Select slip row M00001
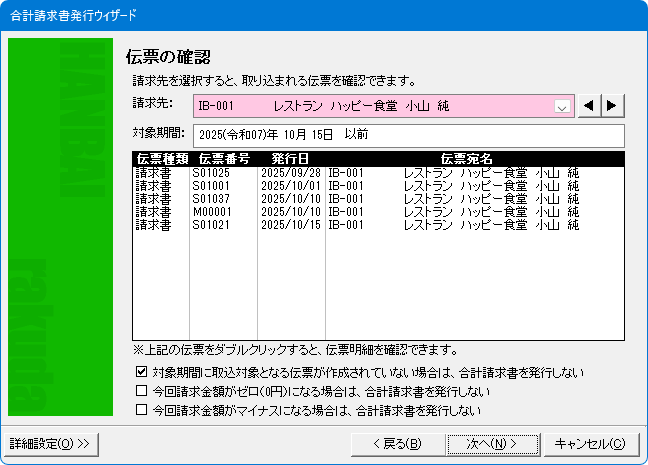 tap(212, 212)
